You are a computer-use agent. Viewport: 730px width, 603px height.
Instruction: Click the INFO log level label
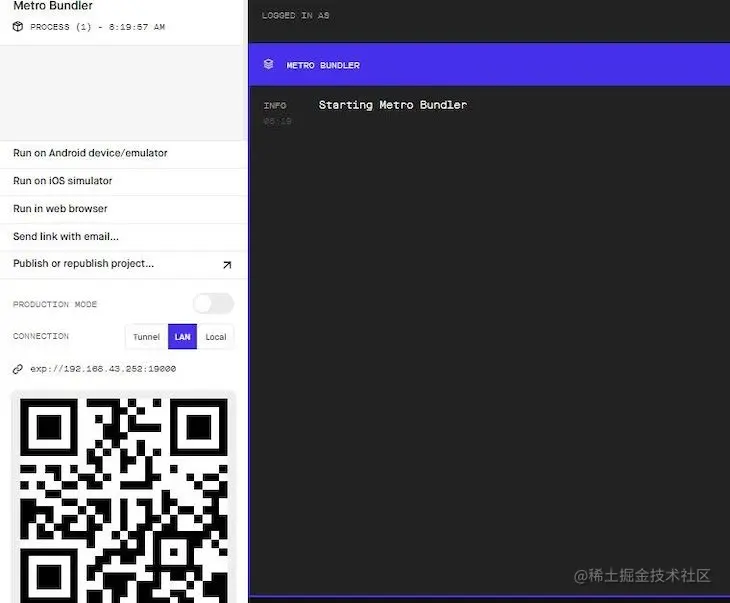(x=275, y=106)
